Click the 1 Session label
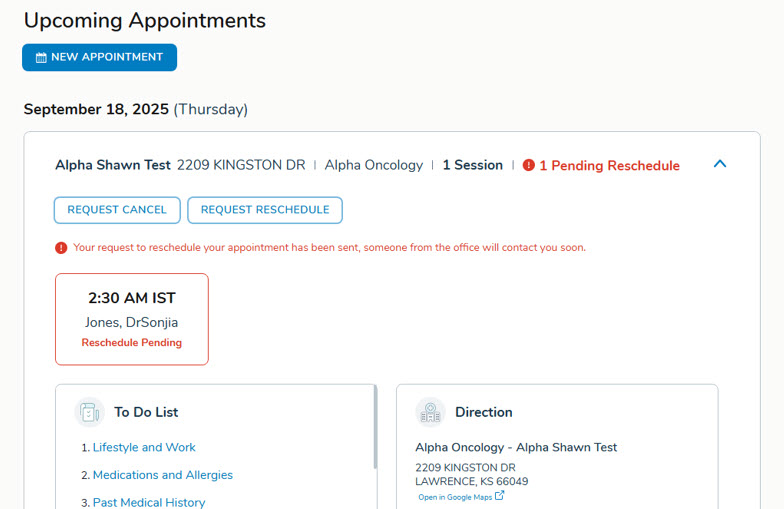Viewport: 784px width, 509px height. [x=472, y=165]
